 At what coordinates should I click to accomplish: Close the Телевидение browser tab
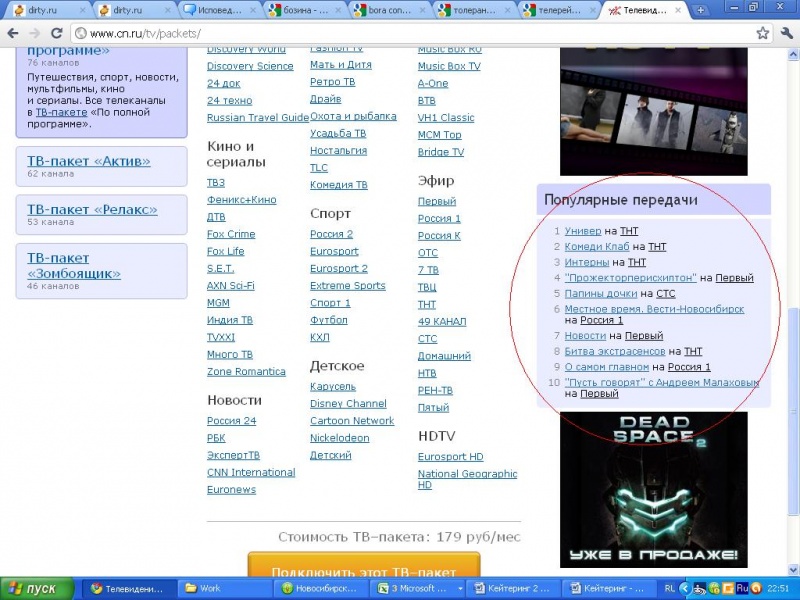tap(678, 10)
